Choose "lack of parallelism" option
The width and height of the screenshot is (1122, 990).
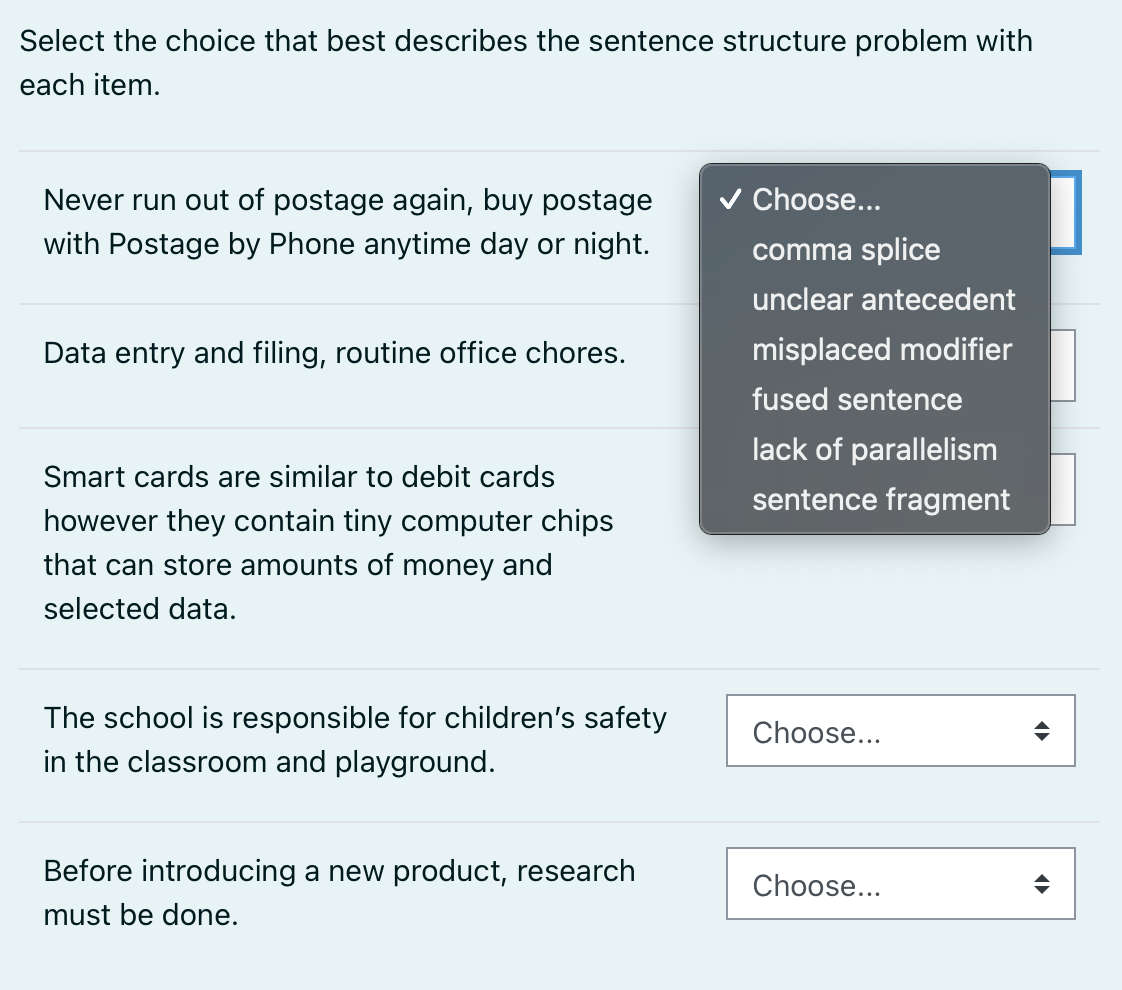coord(874,450)
